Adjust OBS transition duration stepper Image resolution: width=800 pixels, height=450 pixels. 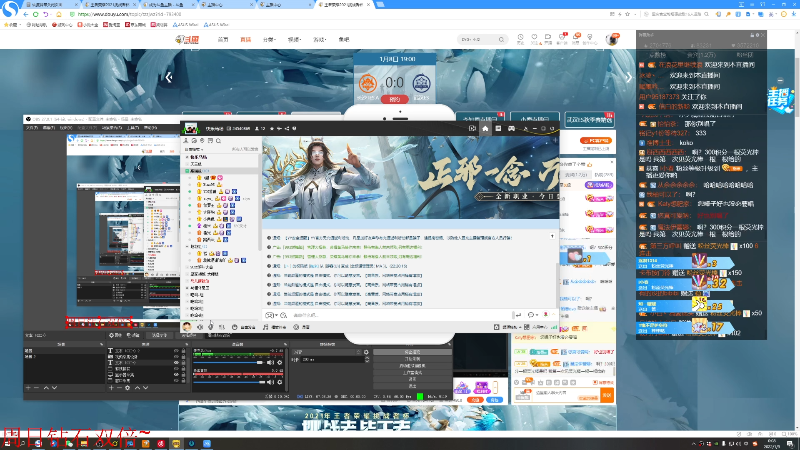click(x=367, y=359)
